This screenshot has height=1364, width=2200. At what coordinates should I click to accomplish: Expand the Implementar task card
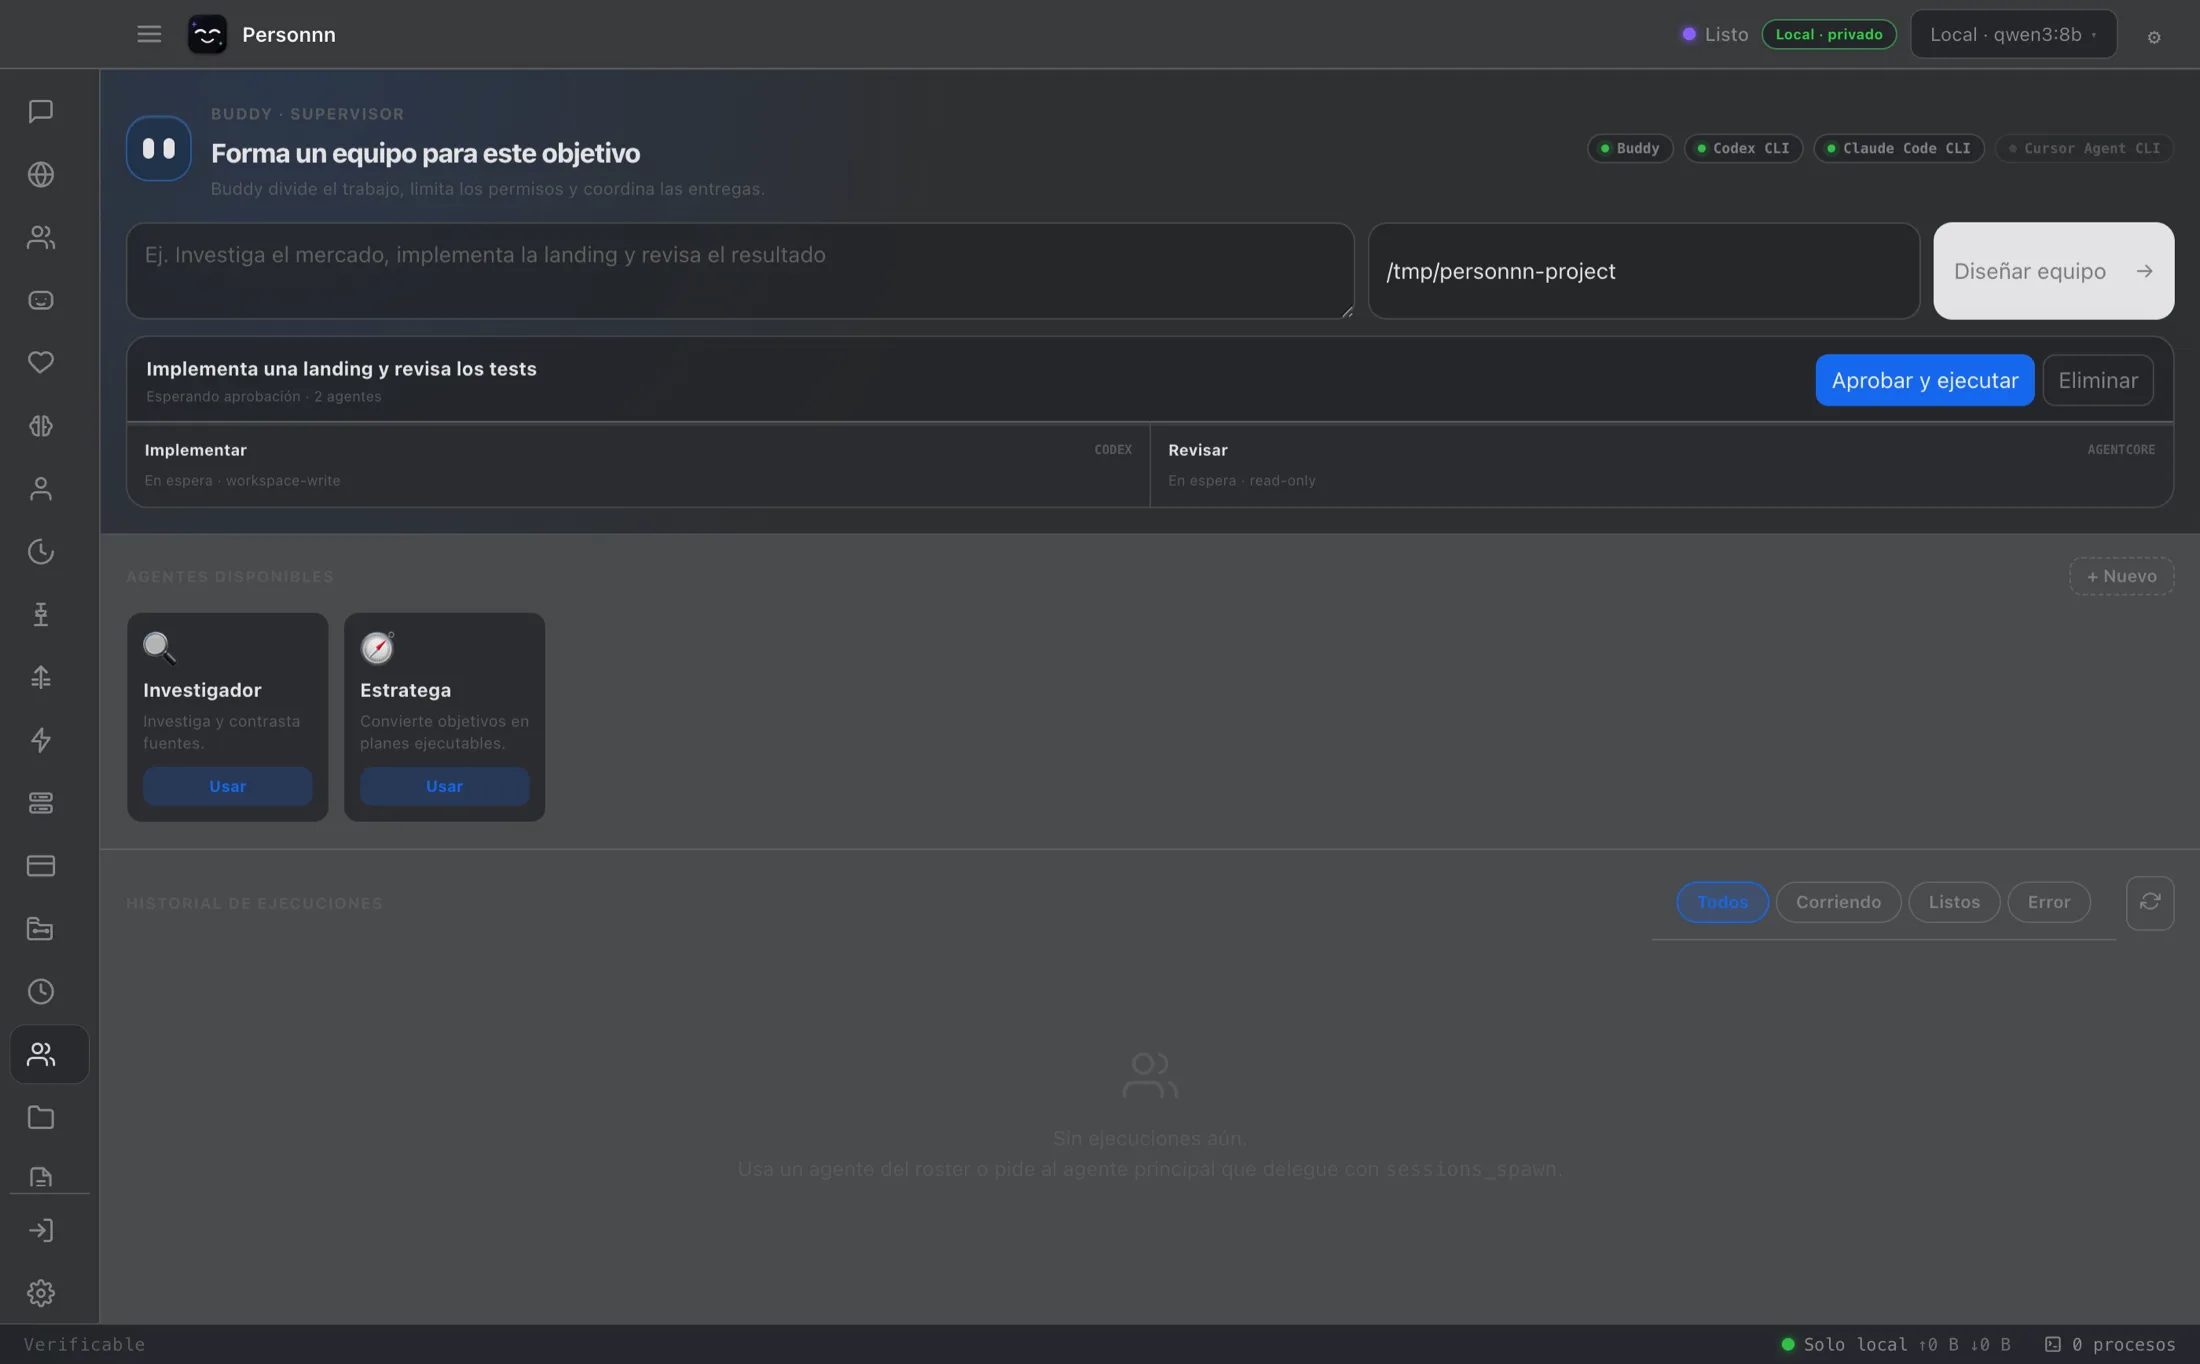[x=638, y=465]
